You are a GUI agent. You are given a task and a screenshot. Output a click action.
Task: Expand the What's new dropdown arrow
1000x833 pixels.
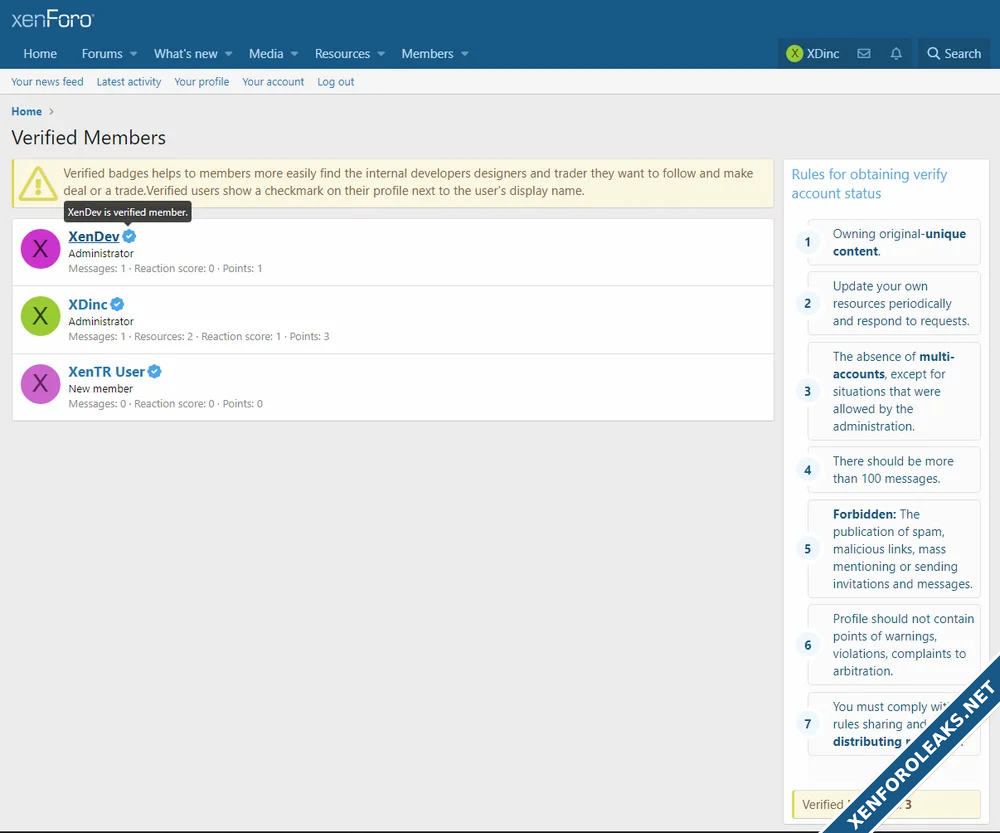point(228,54)
